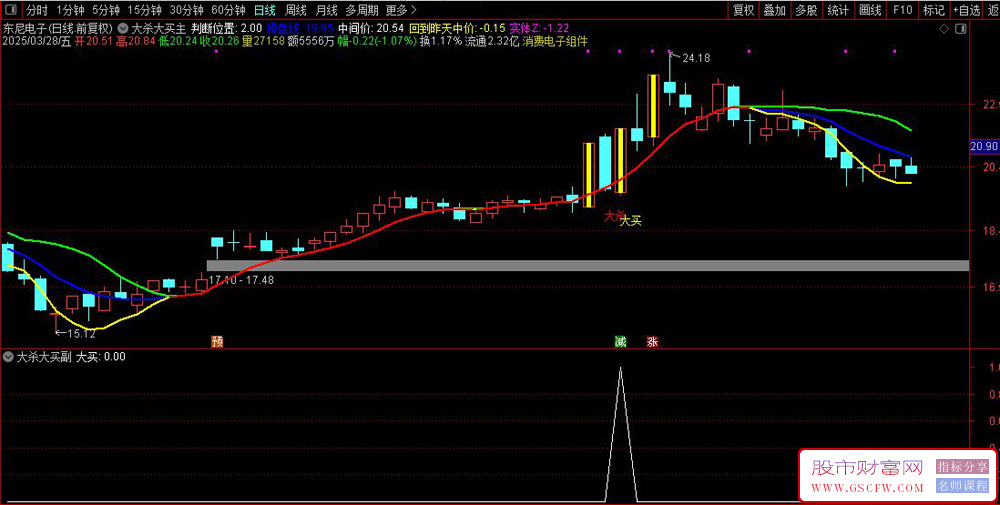This screenshot has height=505, width=1000.
Task: Click the 回到昨天中价: -0.15 value
Action: [x=457, y=28]
